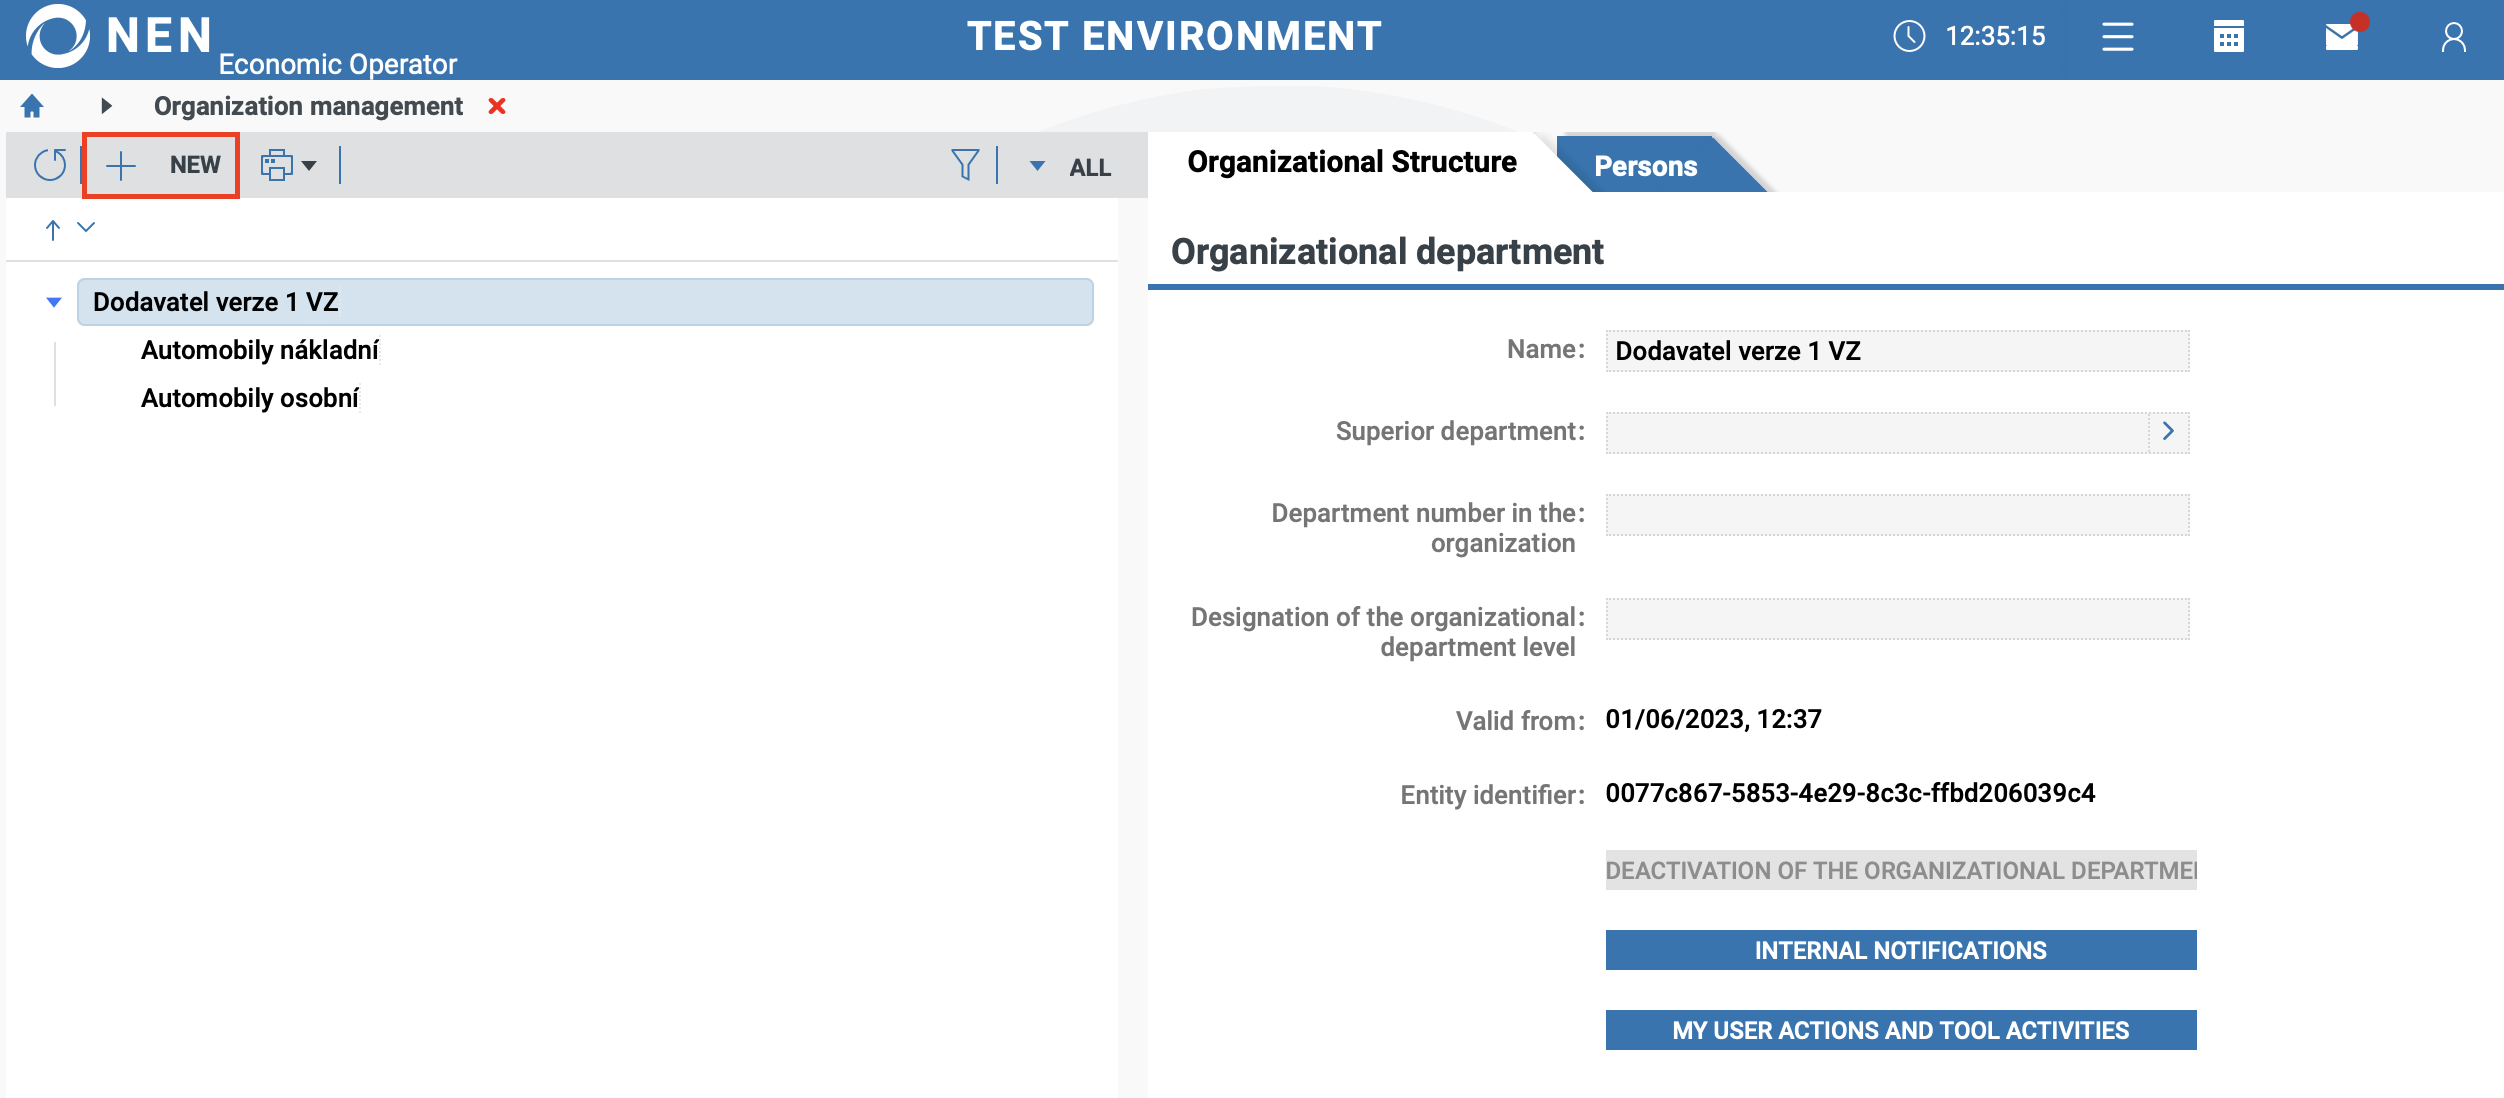Select Dodavatel verze 1 VZ tree row

pyautogui.click(x=585, y=302)
